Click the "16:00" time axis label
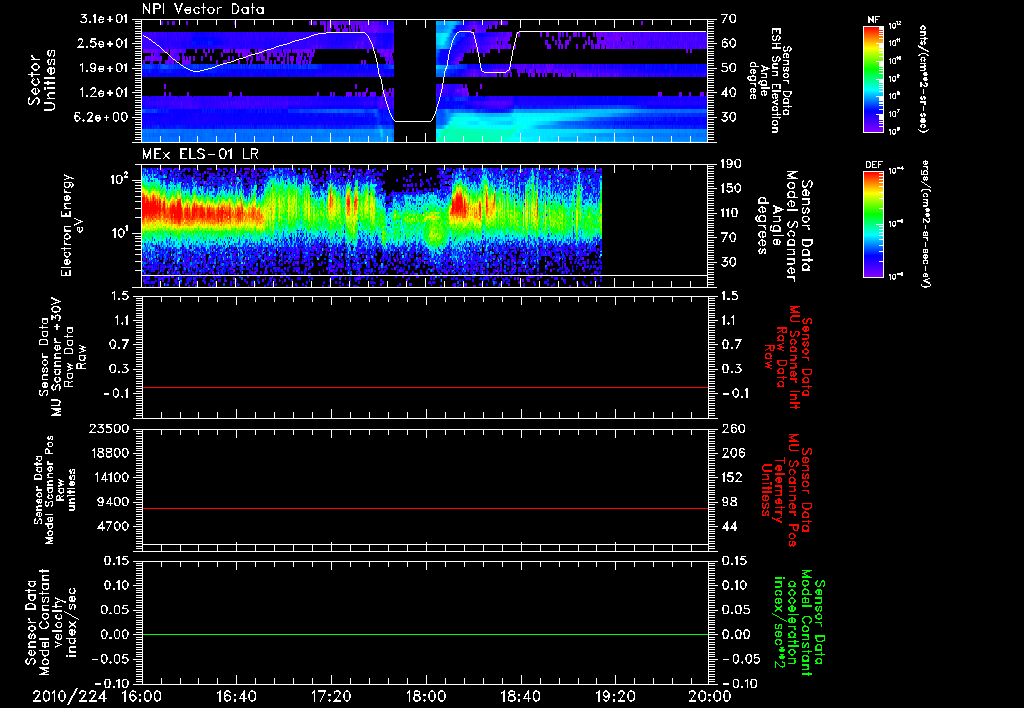Image resolution: width=1024 pixels, height=708 pixels. coord(142,697)
